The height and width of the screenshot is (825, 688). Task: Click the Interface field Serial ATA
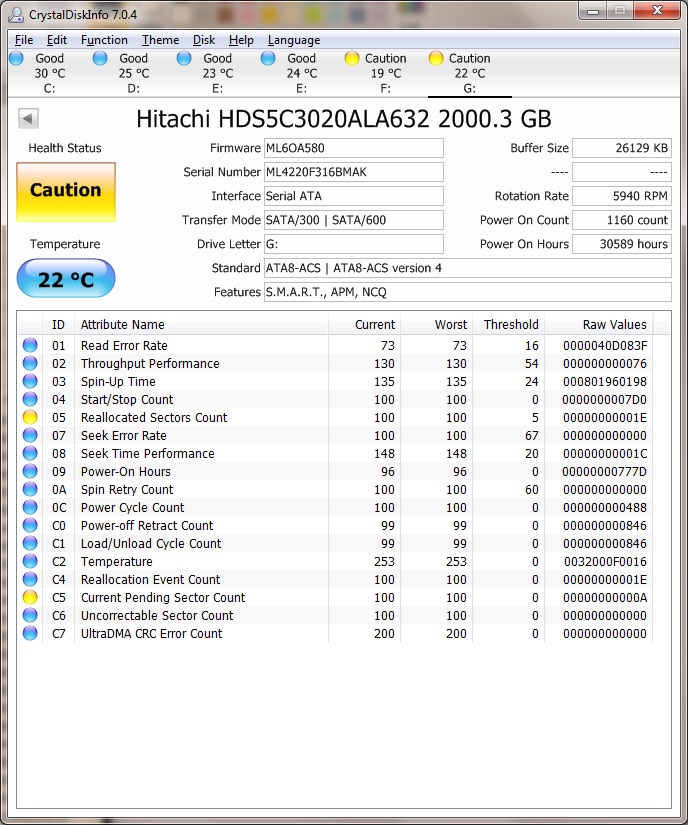pos(353,196)
